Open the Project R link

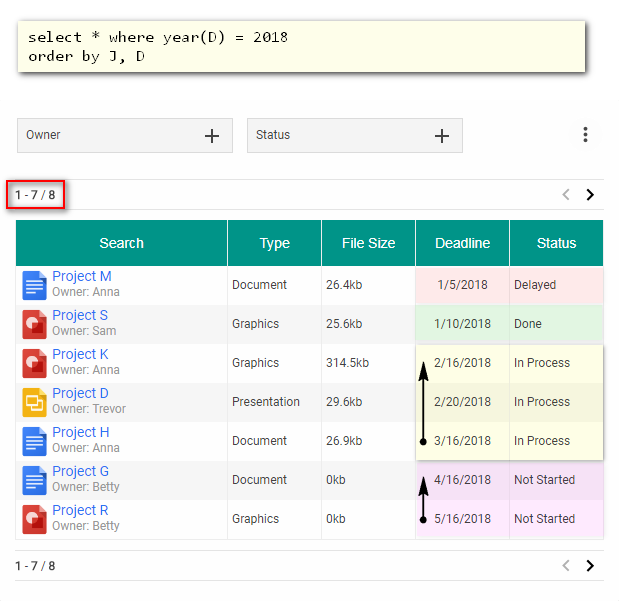click(x=80, y=511)
